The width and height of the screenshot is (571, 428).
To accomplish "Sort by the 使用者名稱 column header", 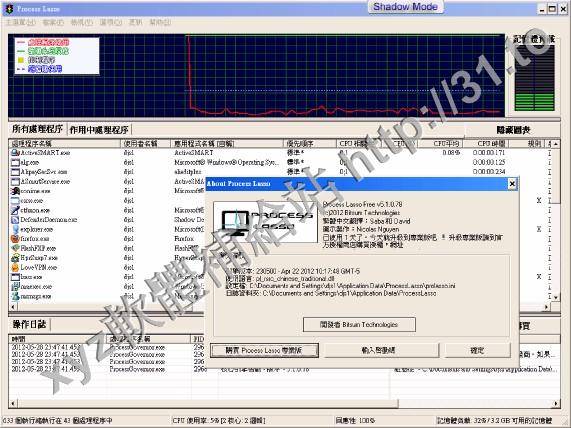I will pyautogui.click(x=145, y=144).
